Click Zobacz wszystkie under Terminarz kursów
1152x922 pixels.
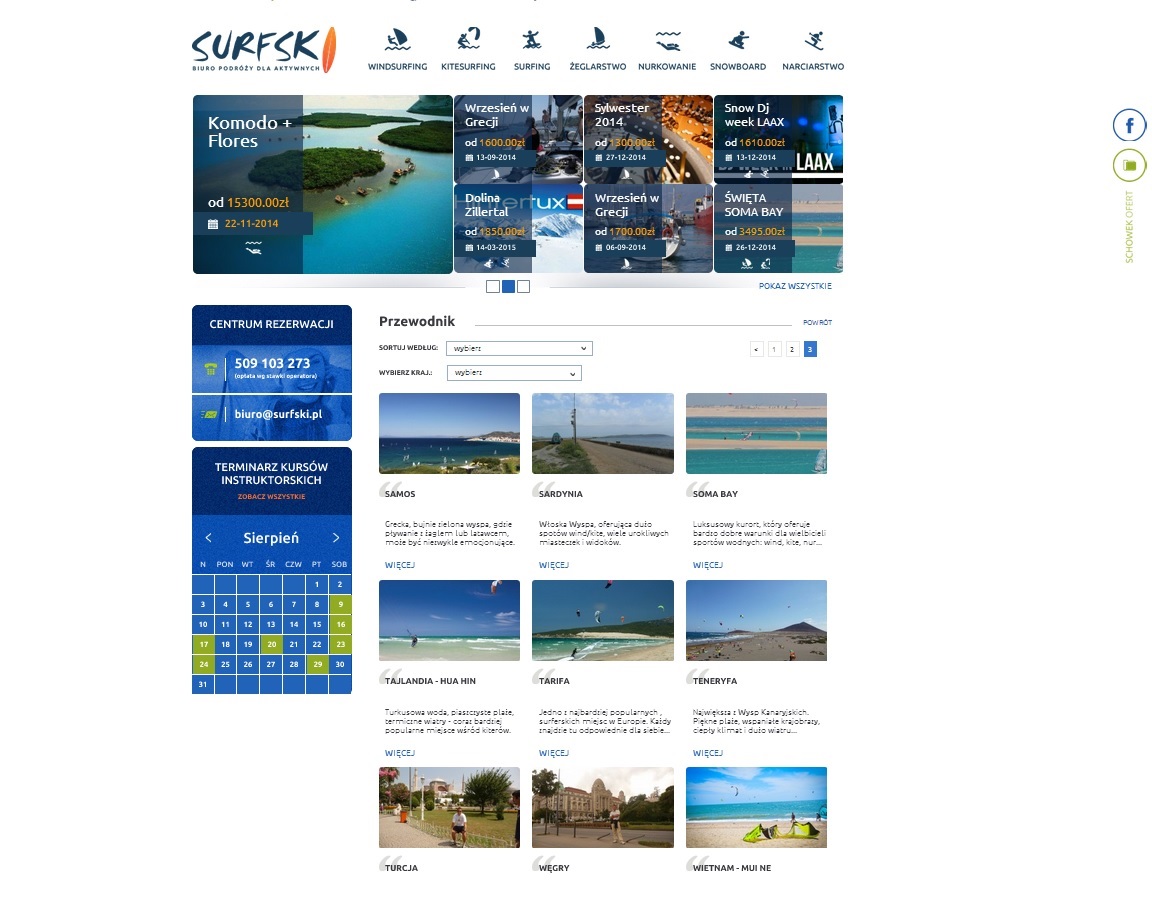point(271,497)
